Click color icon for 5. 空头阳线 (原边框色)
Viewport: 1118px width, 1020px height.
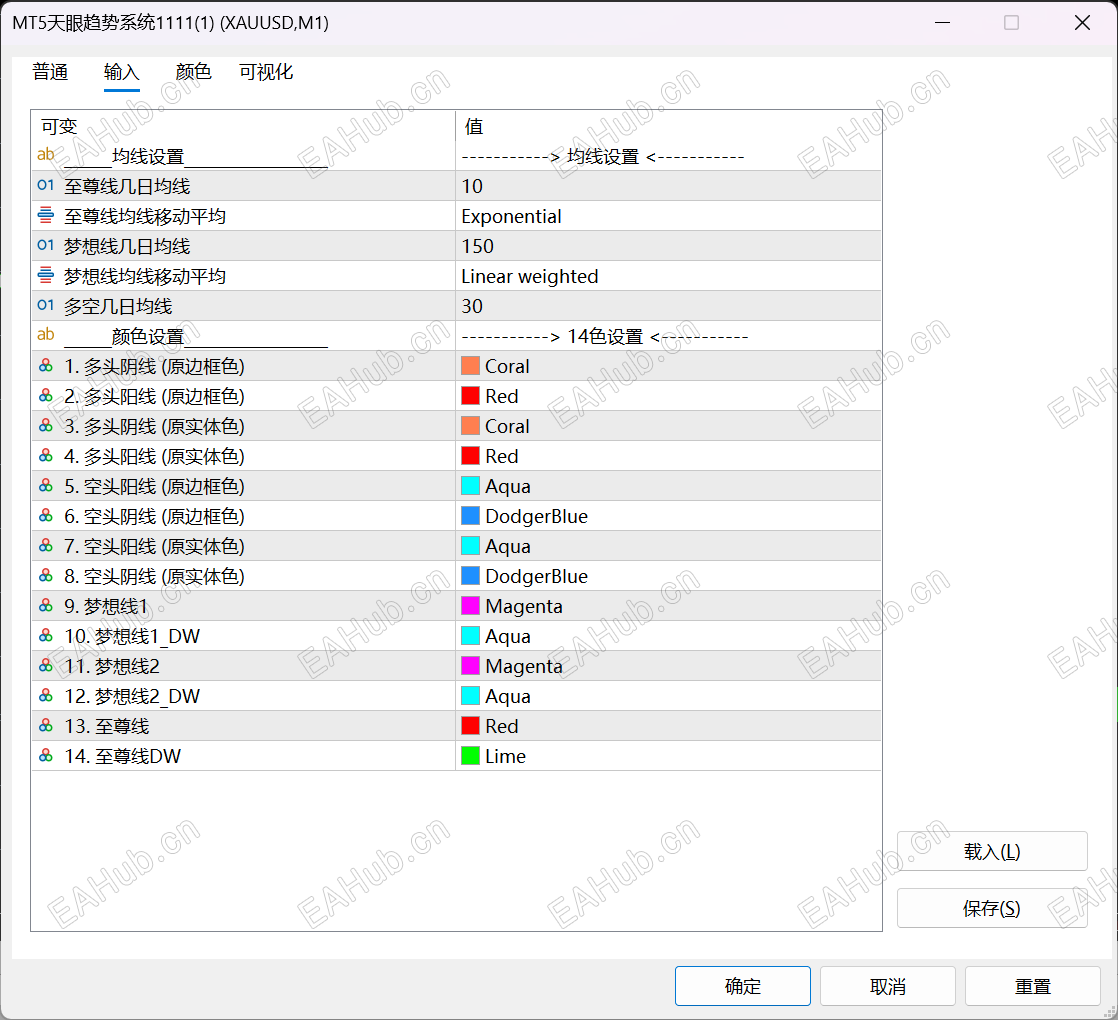(46, 485)
